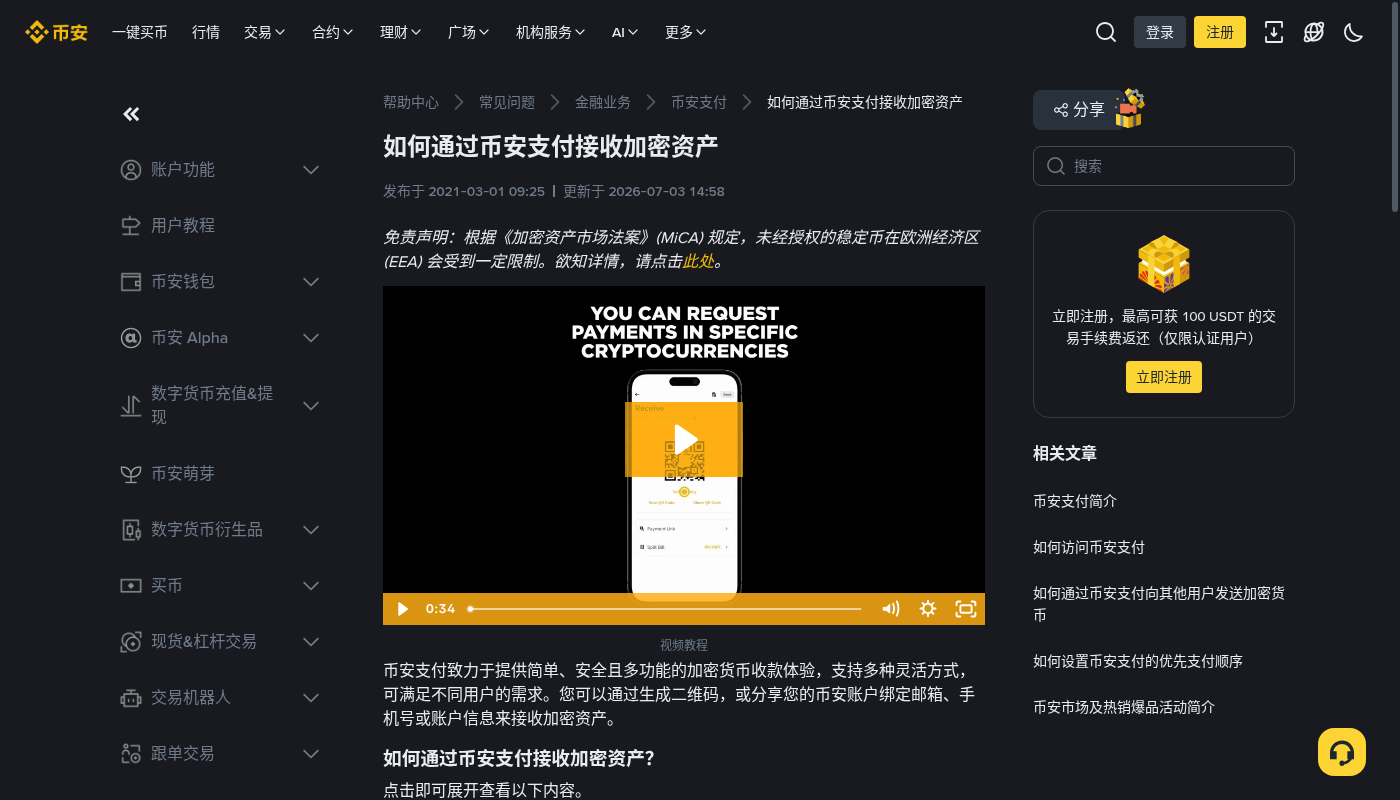Viewport: 1400px width, 800px height.
Task: Click the gift box icon next to share
Action: coord(1130,108)
